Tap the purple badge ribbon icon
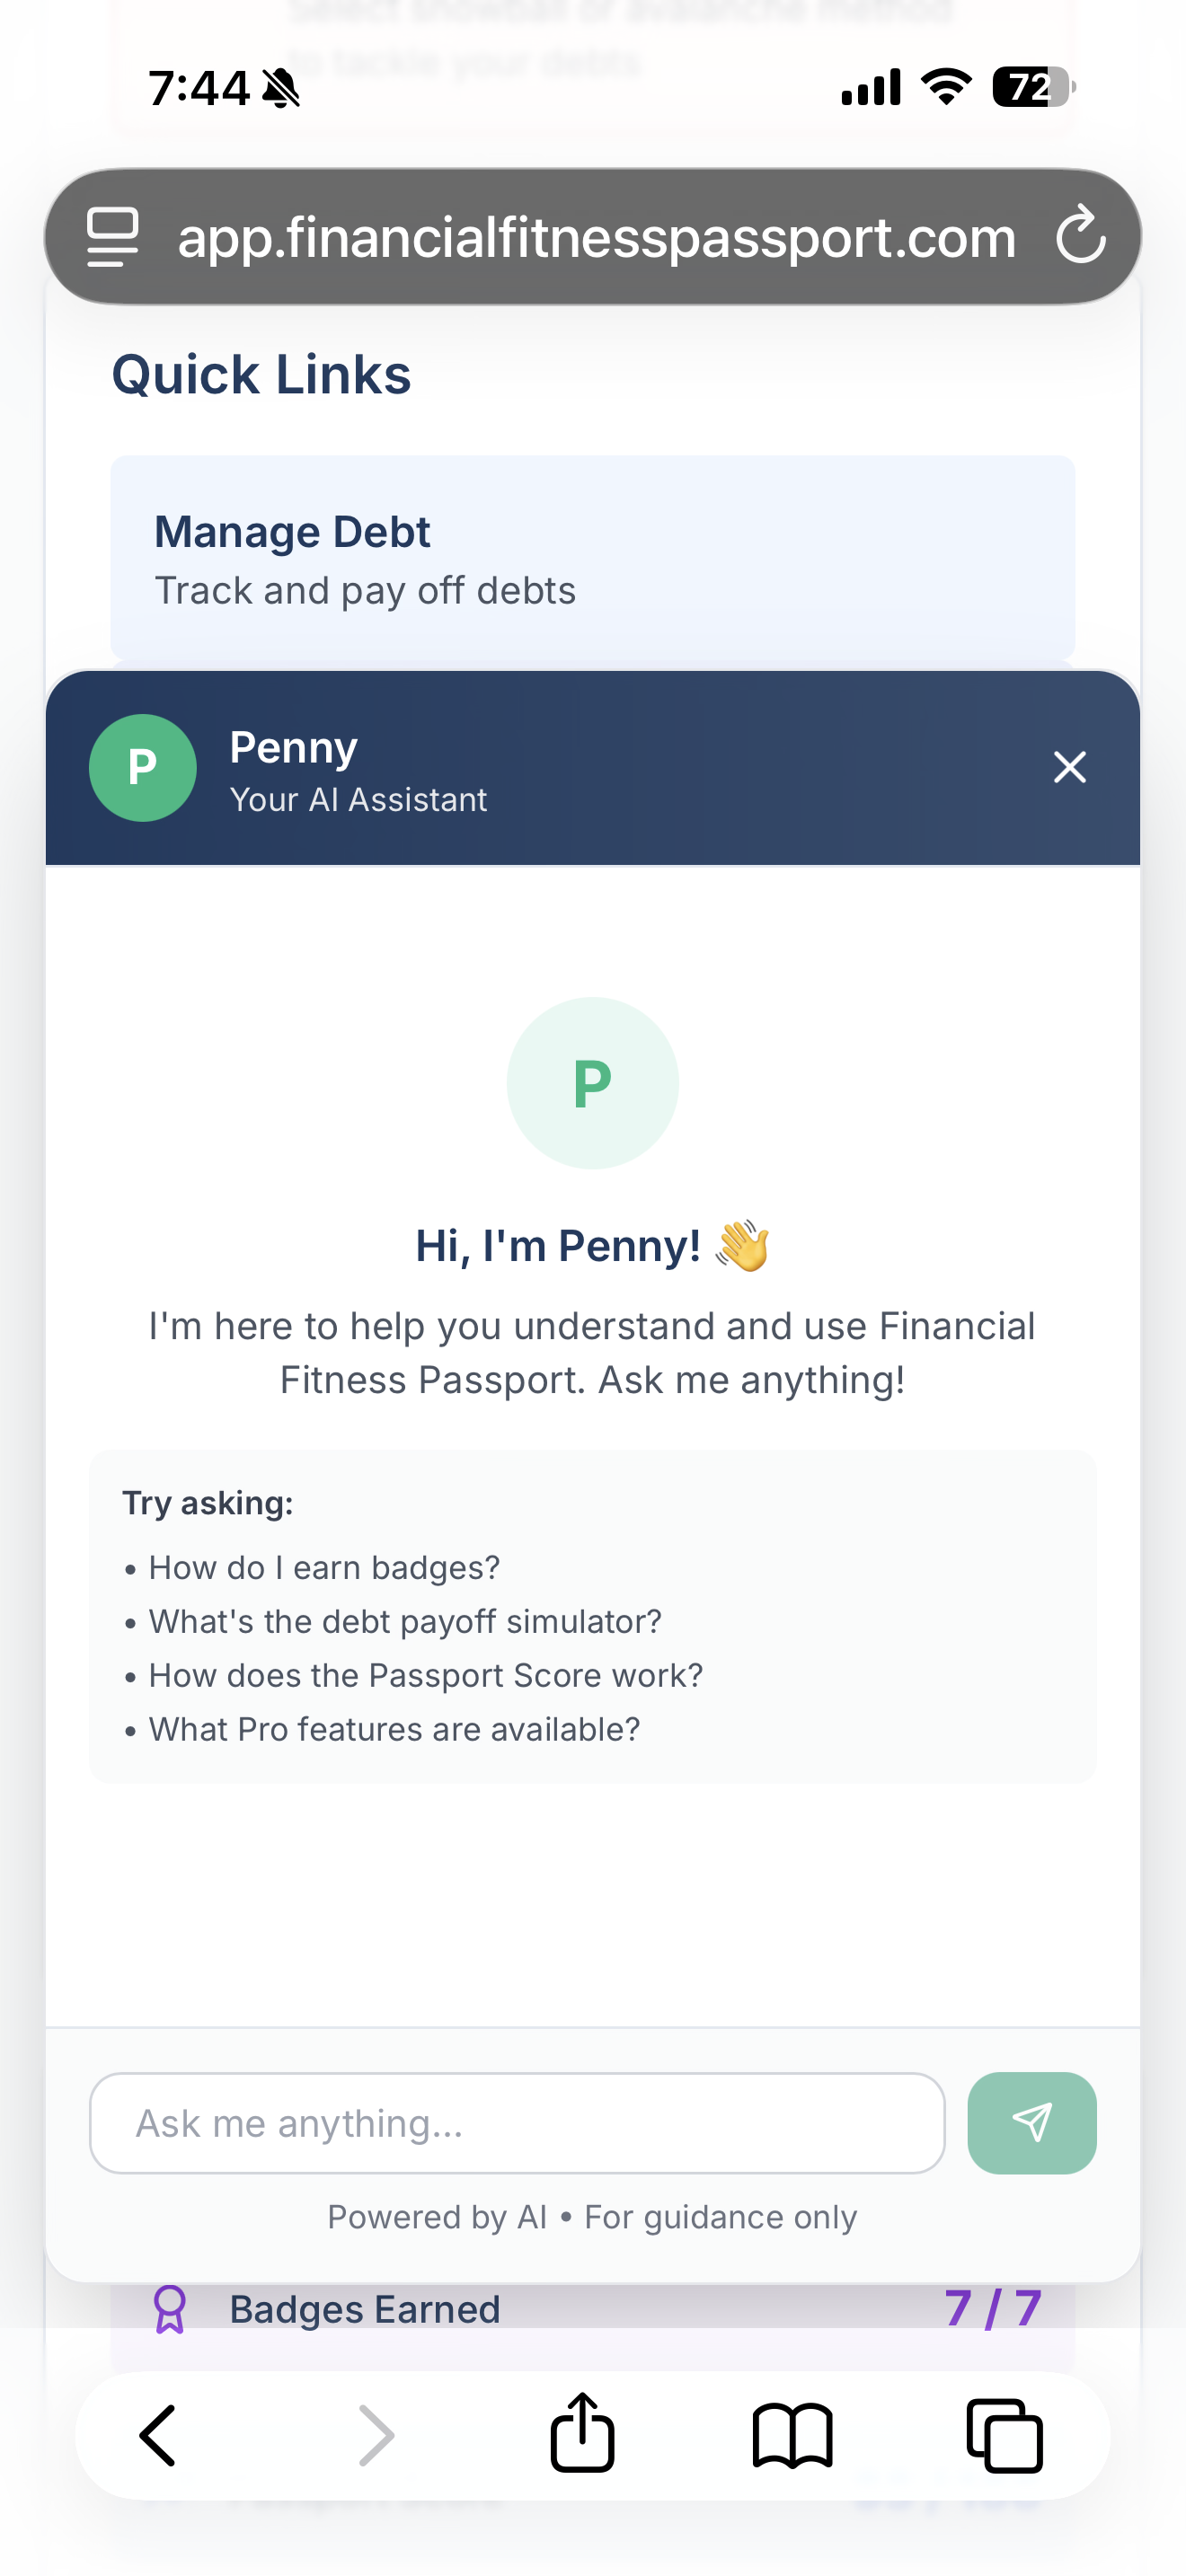Viewport: 1186px width, 2576px height. point(171,2308)
